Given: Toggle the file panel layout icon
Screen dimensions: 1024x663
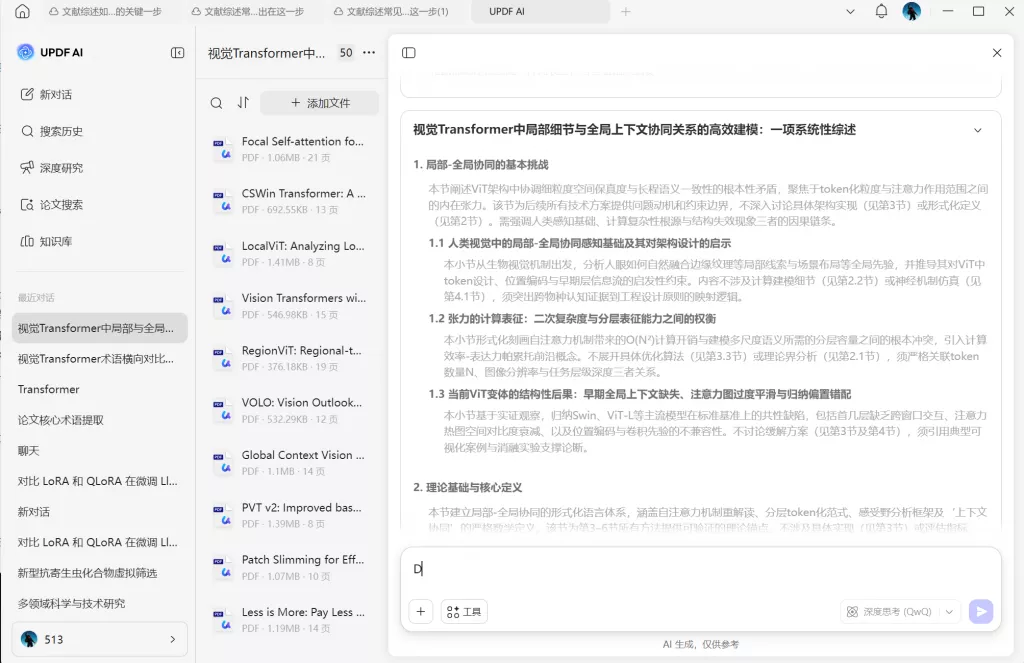Looking at the screenshot, I should pyautogui.click(x=409, y=53).
